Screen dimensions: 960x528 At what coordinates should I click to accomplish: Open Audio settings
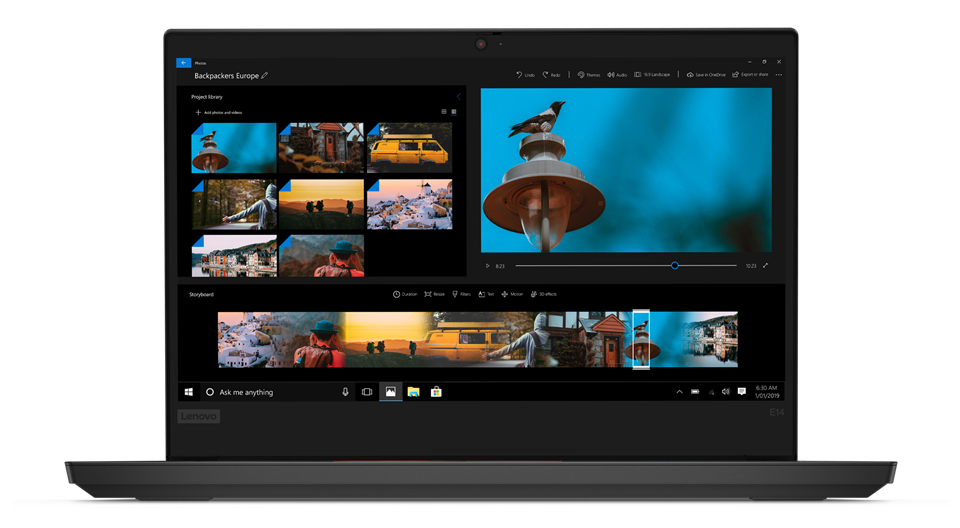617,75
